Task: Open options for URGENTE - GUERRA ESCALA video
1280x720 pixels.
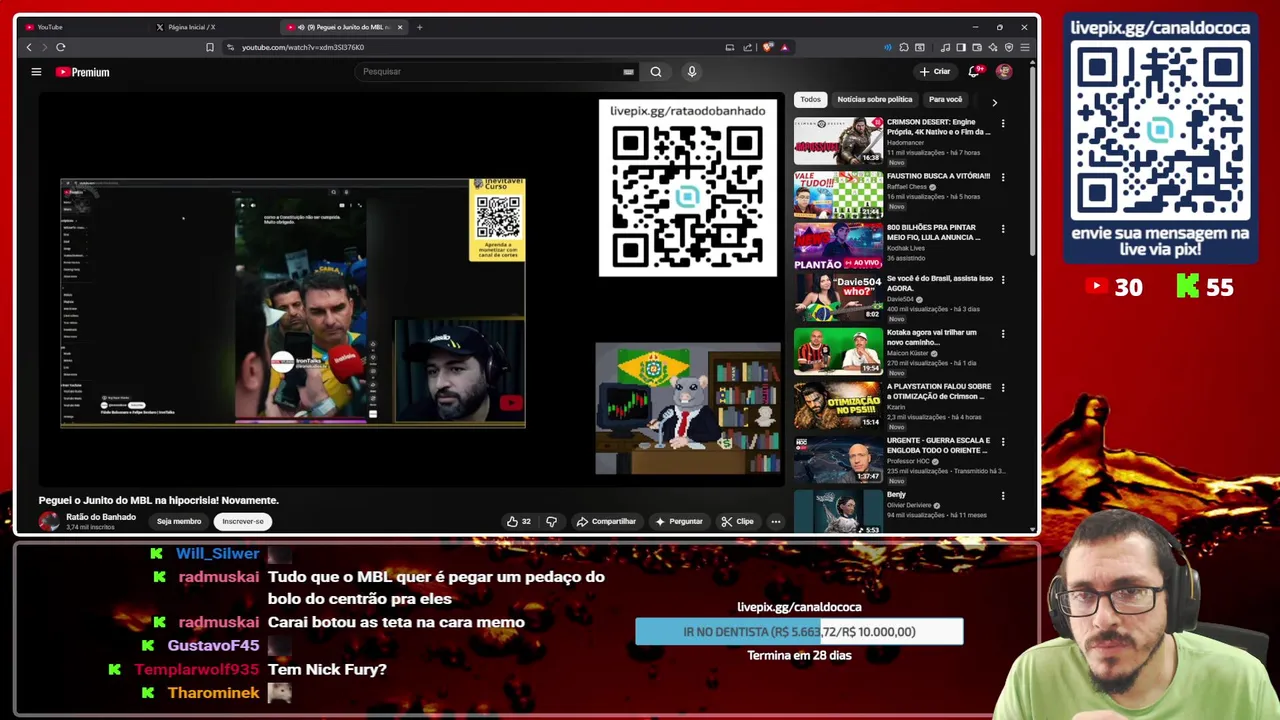Action: (1003, 443)
